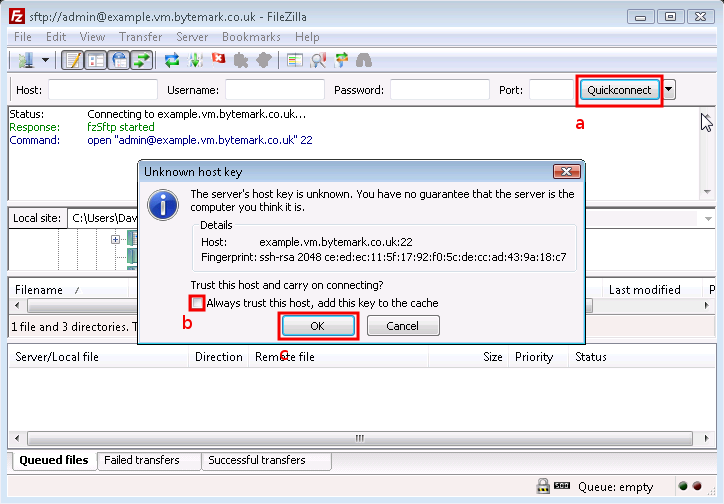
Task: Confirm host key with OK button
Action: pos(318,326)
